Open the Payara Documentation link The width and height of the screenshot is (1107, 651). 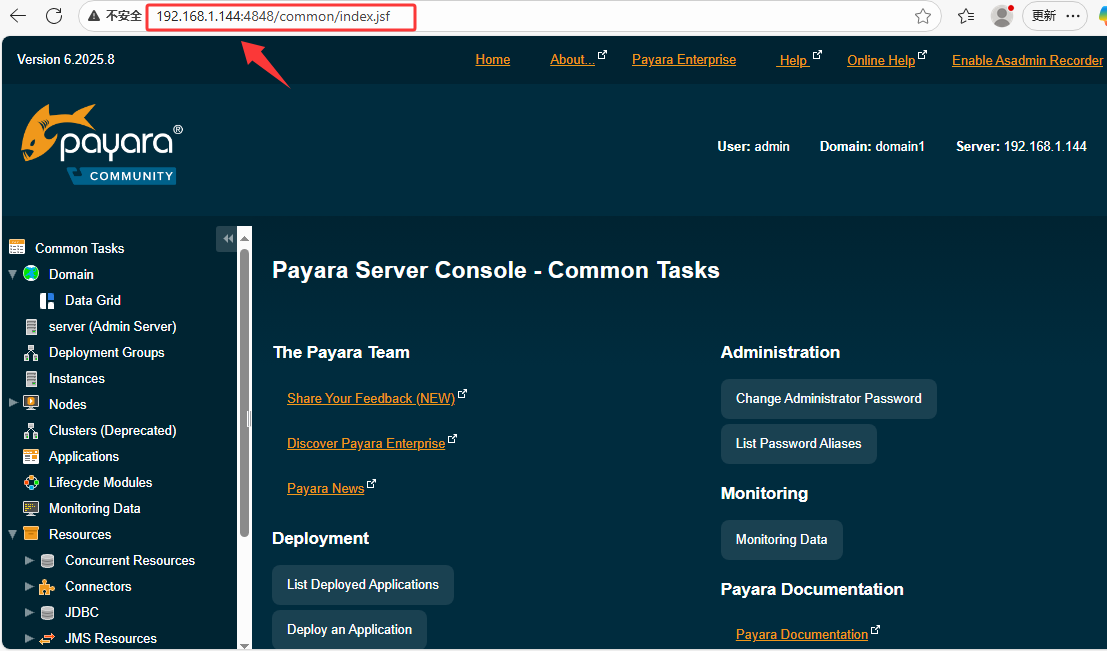click(801, 634)
